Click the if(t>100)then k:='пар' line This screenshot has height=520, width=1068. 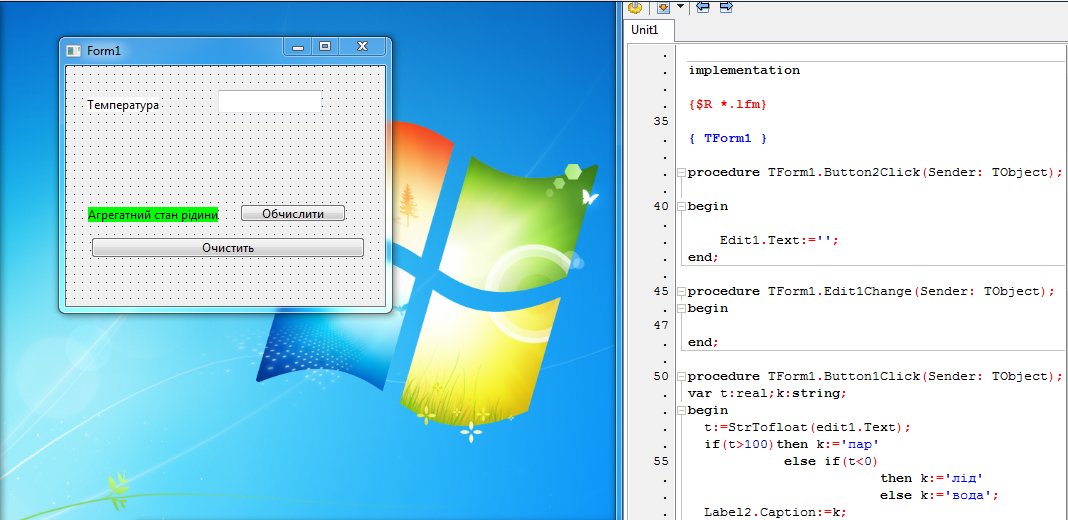coord(791,445)
